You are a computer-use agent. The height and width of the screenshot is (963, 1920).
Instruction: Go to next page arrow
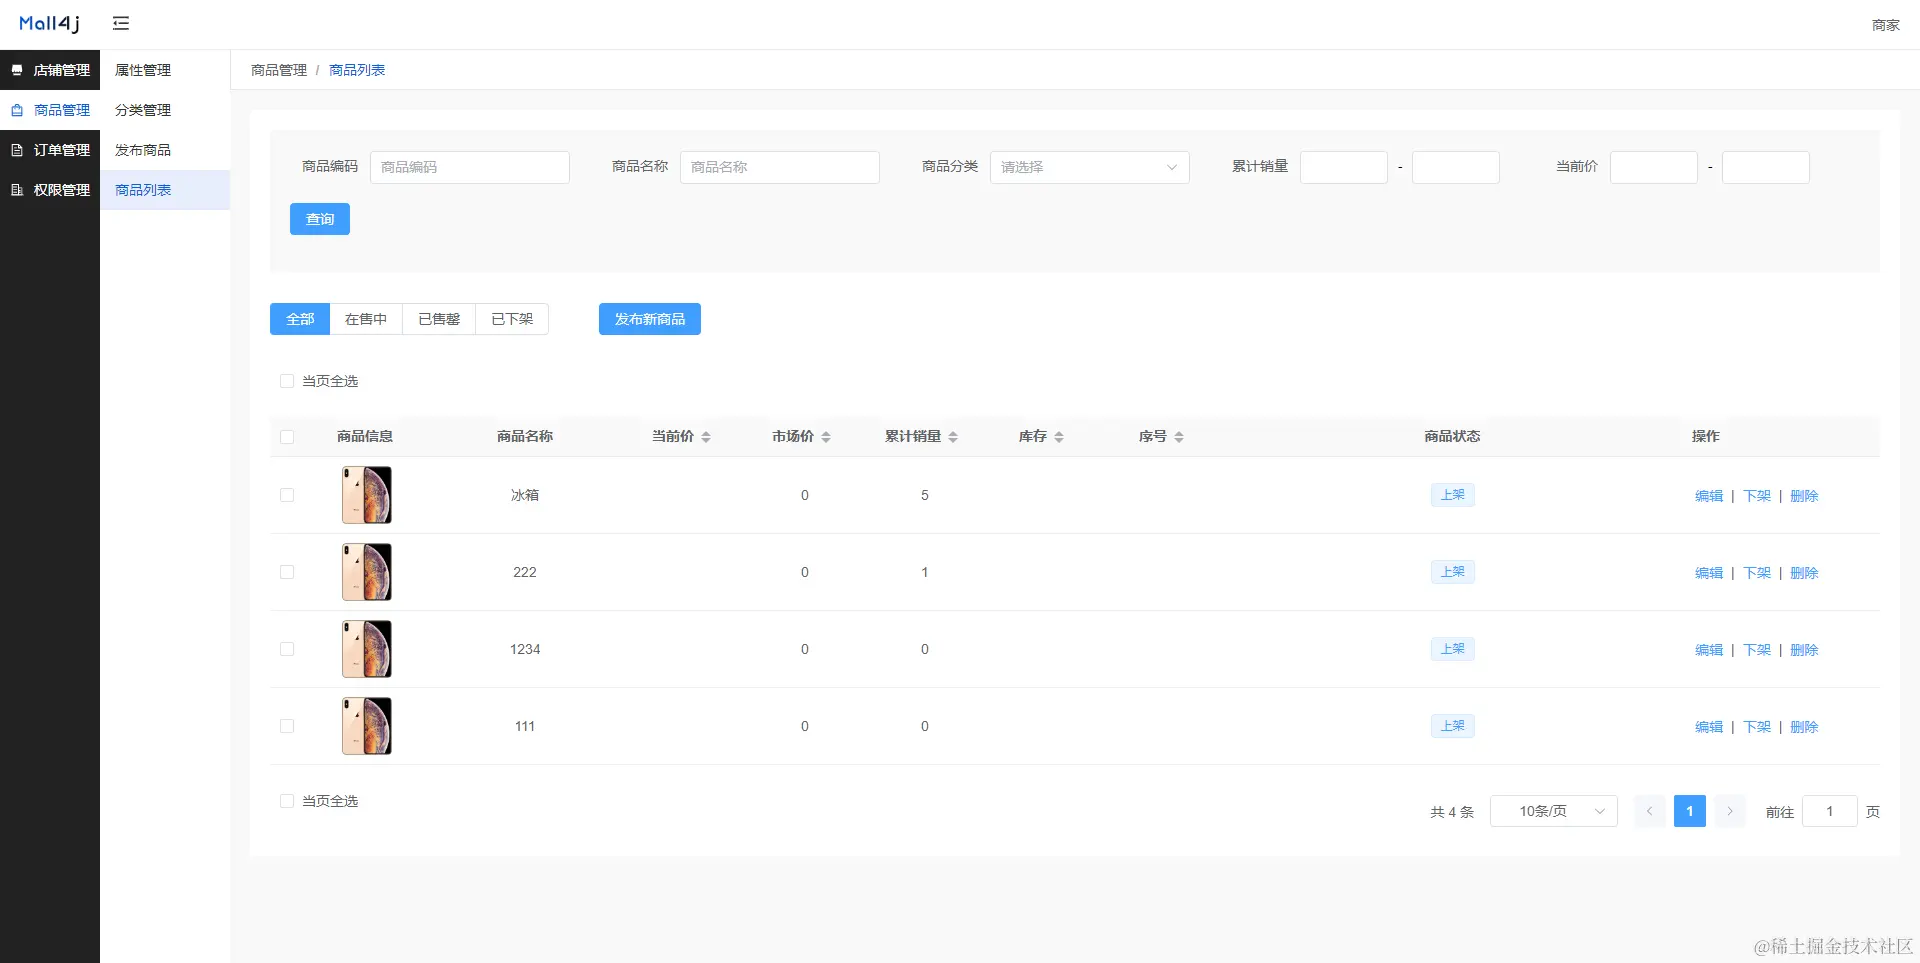(1730, 811)
